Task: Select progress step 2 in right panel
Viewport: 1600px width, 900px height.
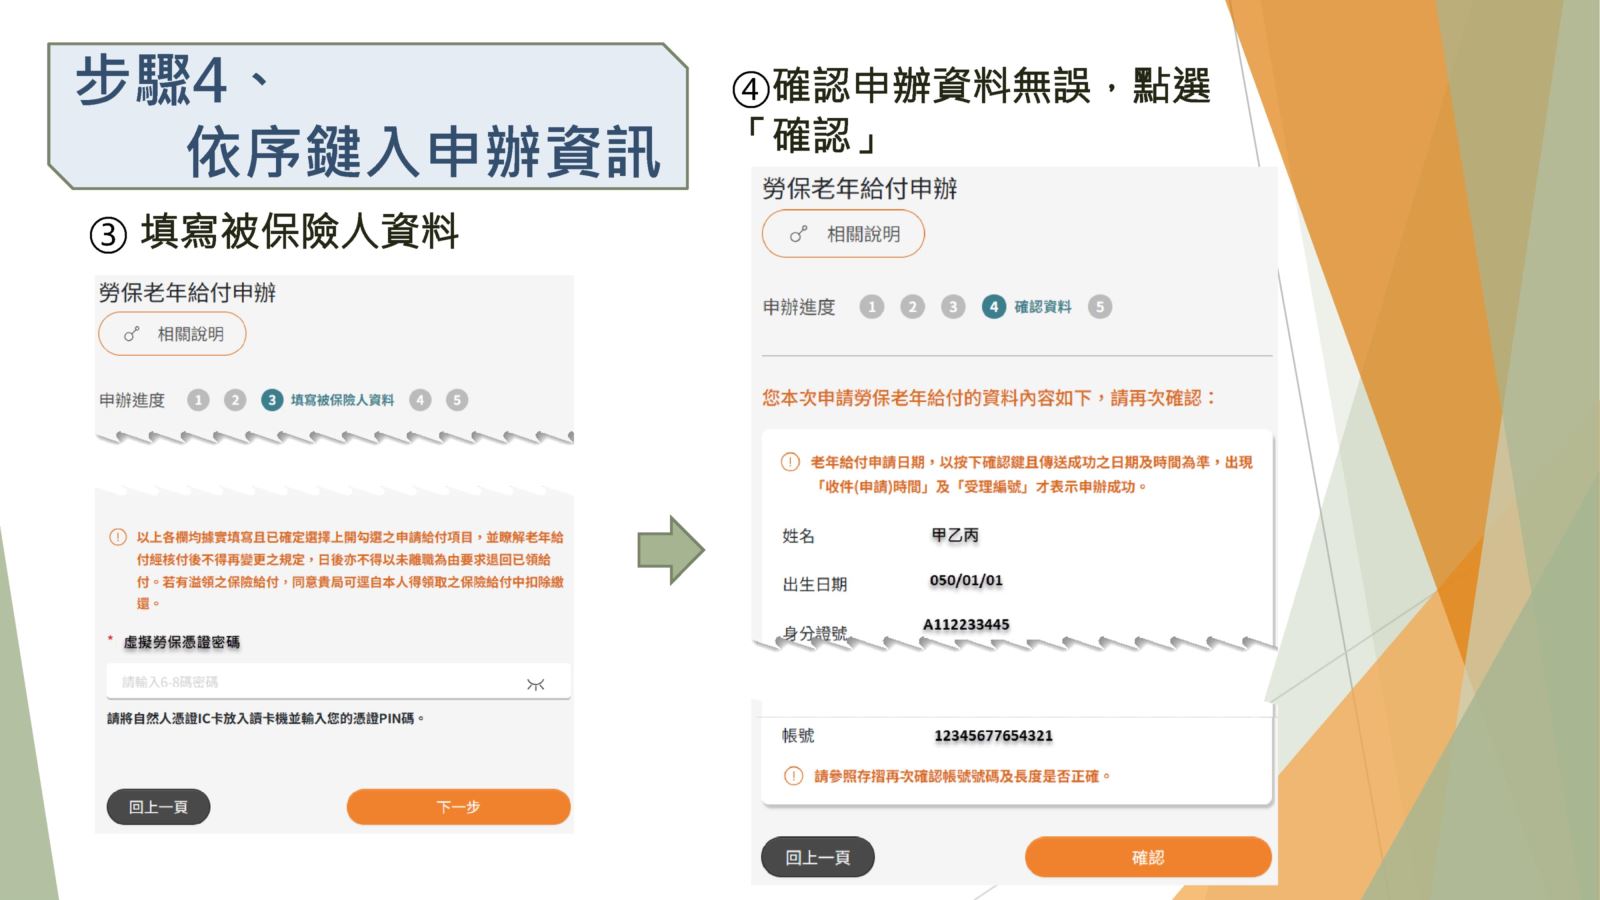Action: tap(912, 307)
